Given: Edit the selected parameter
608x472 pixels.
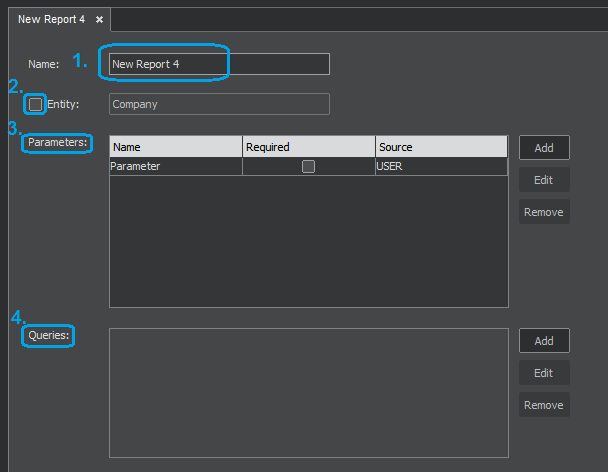Looking at the screenshot, I should coord(544,180).
